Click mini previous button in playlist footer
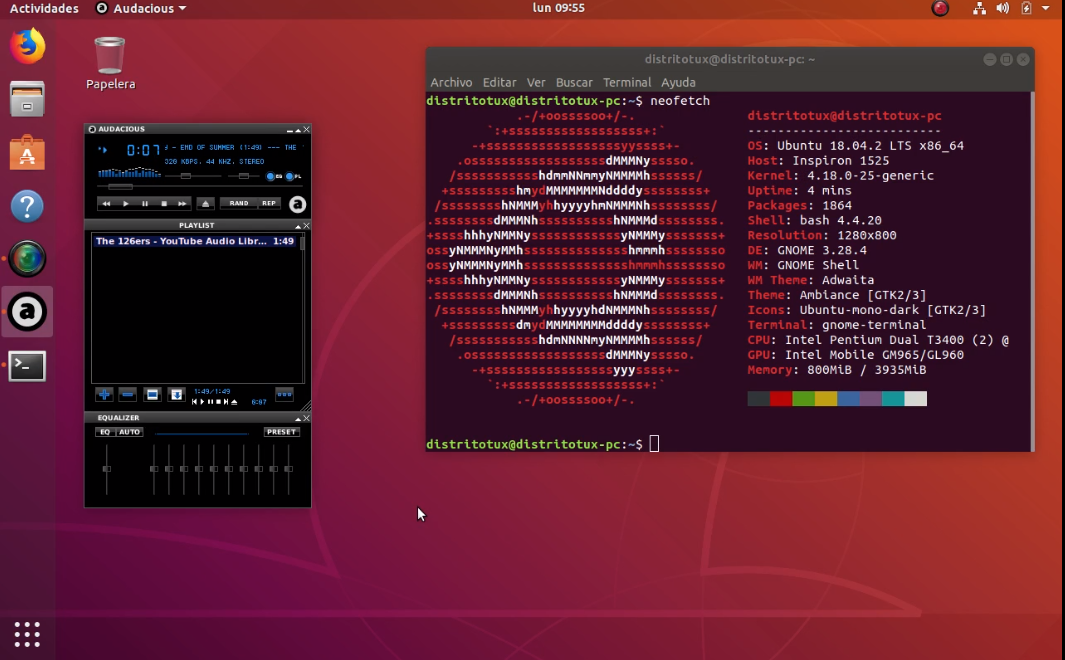This screenshot has width=1065, height=660. coord(194,402)
